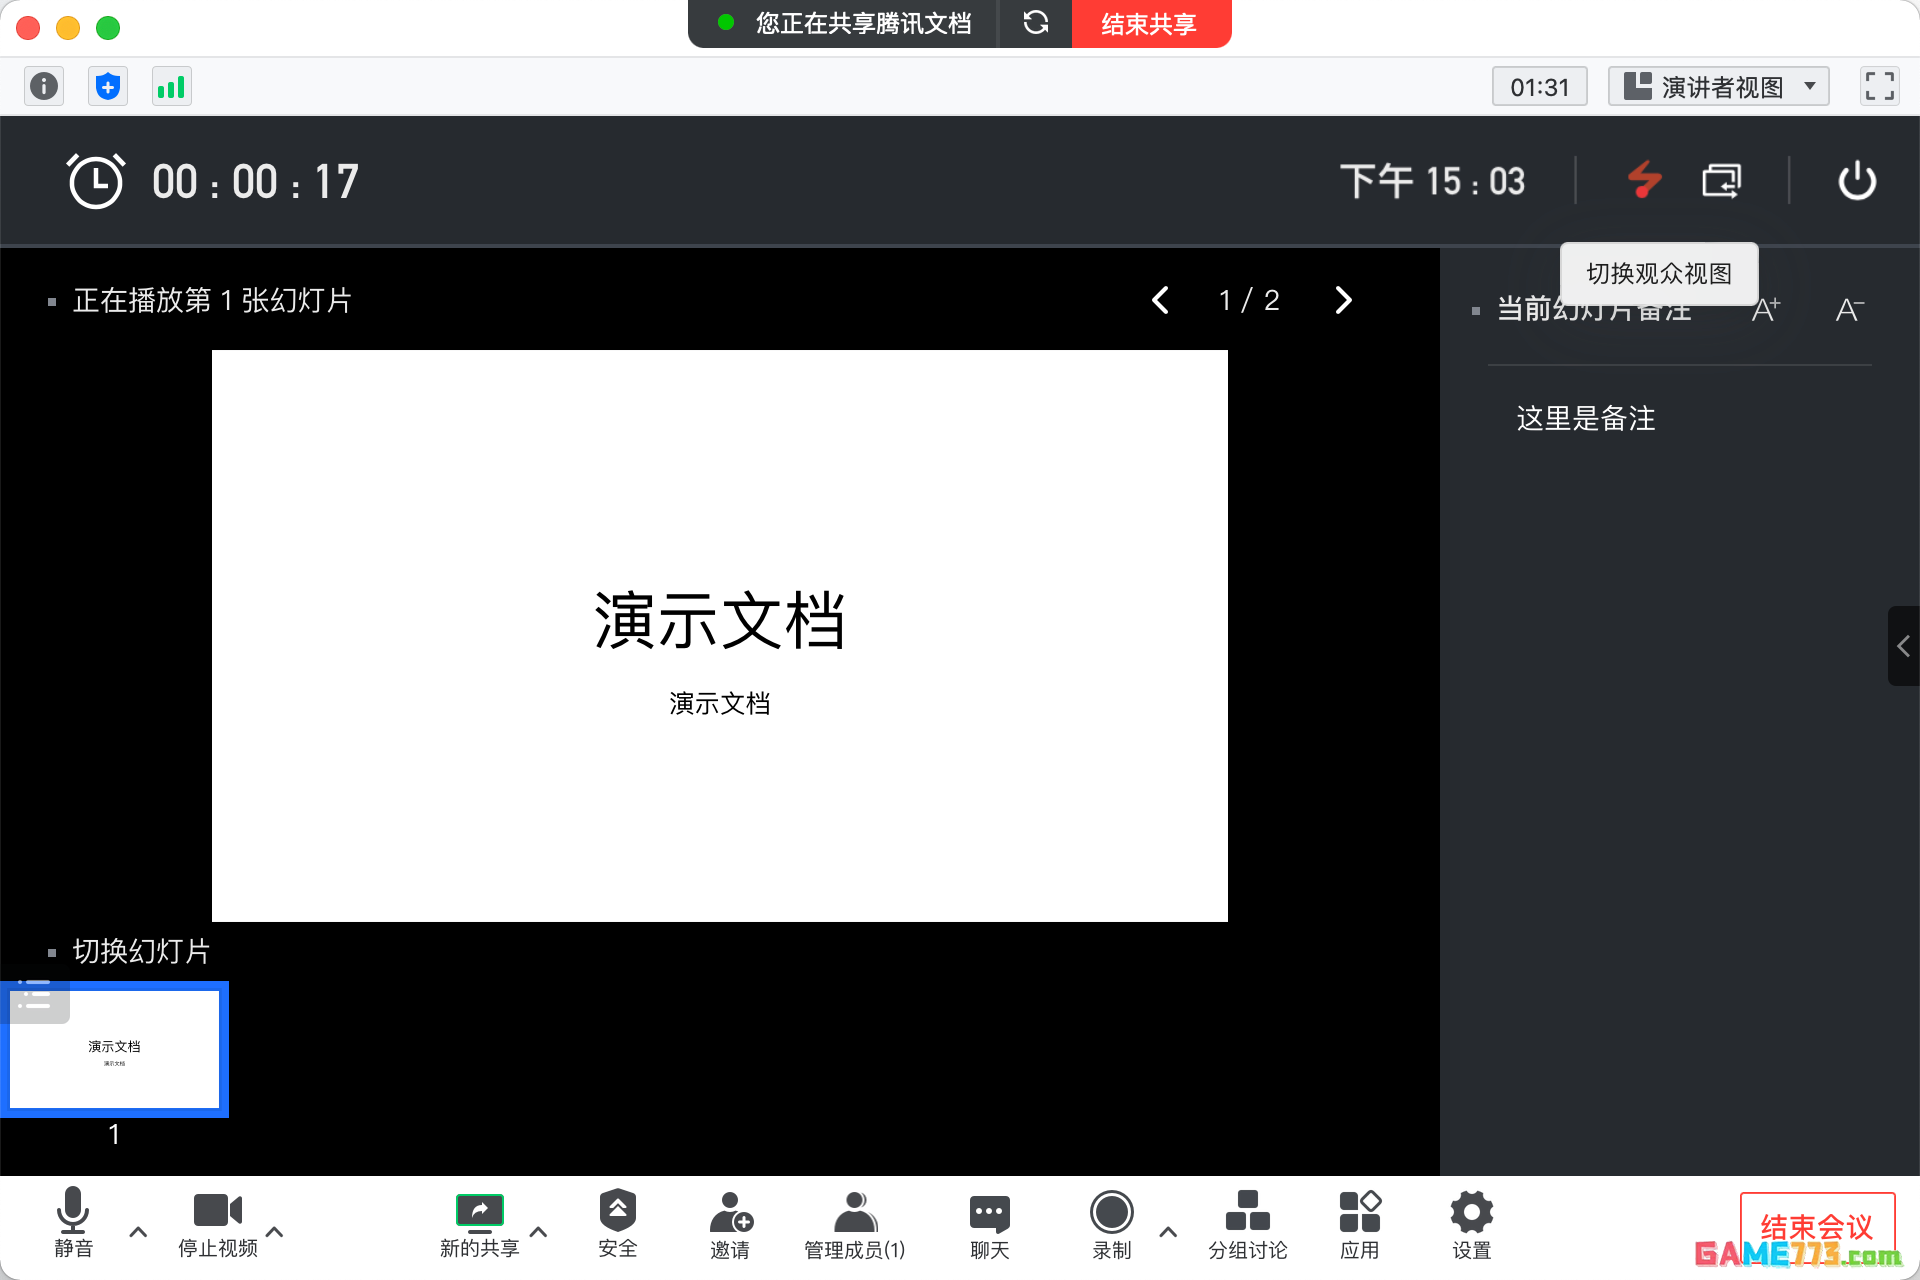Screen dimensions: 1920x1280
Task: Click the power exit presentation icon
Action: tap(1856, 181)
